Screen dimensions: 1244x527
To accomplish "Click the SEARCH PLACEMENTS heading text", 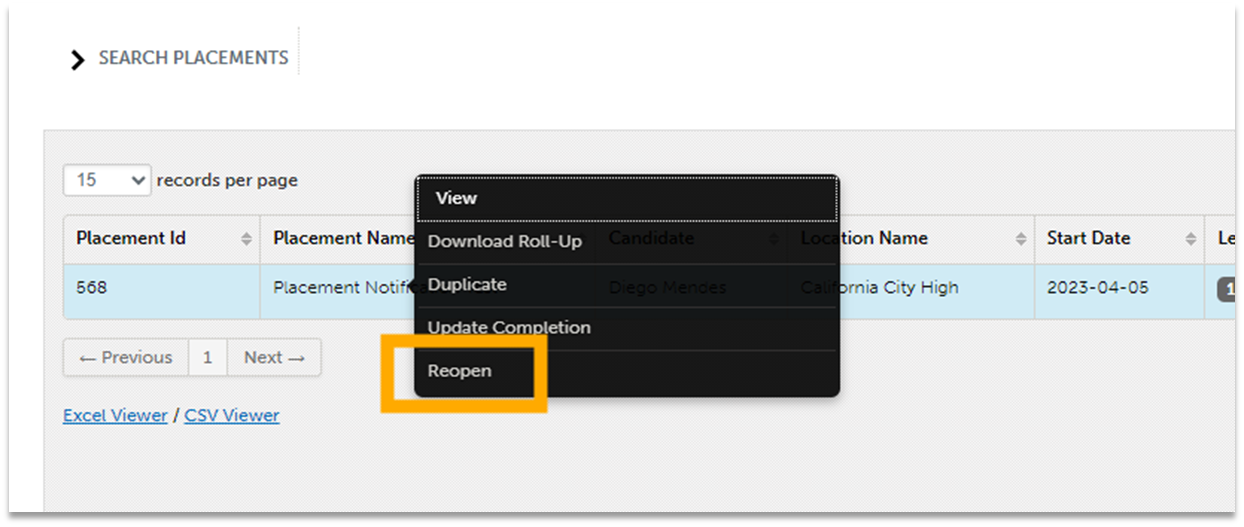I will tap(193, 58).
